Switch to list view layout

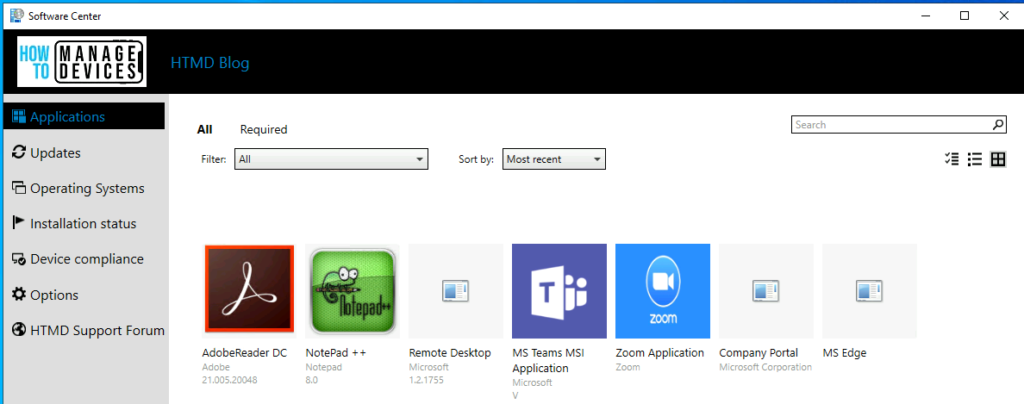pos(974,159)
